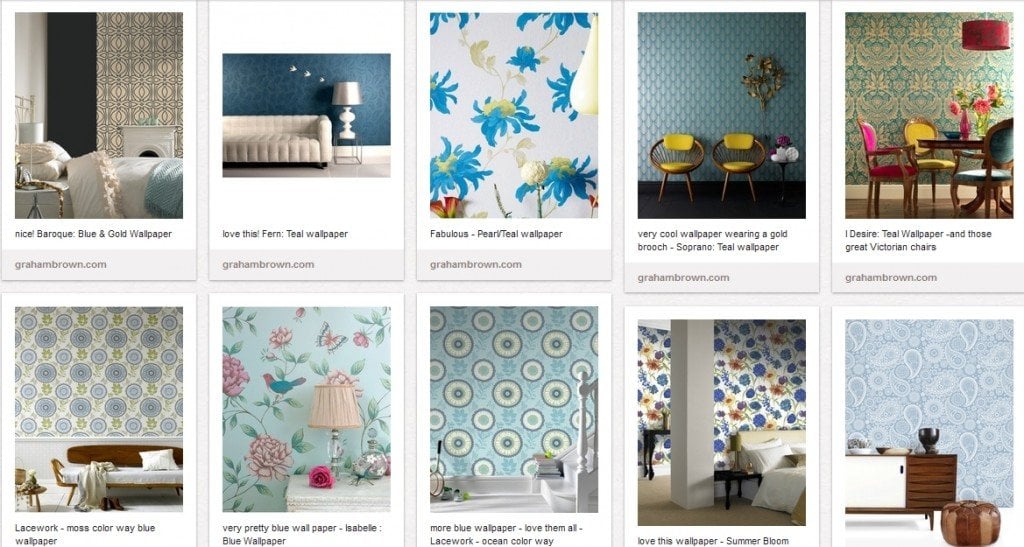
Task: Click the 'nice! Baroque: Blue & Gold Wallpaper' caption
Action: [x=93, y=234]
